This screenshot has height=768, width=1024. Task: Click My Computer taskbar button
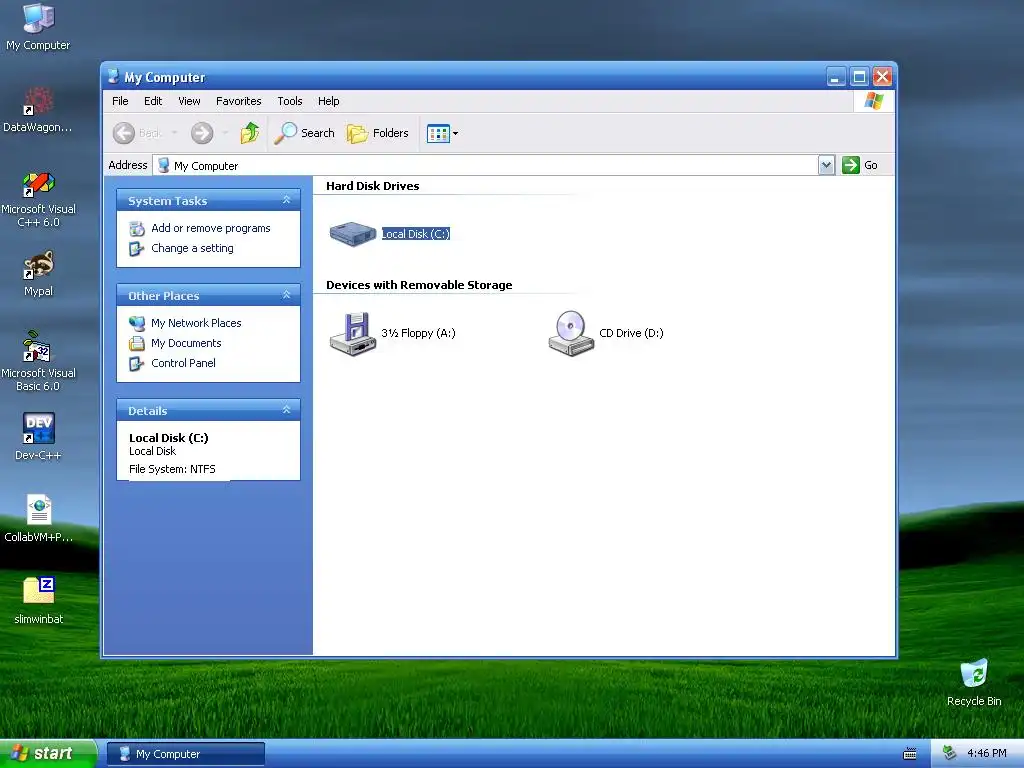(x=185, y=754)
